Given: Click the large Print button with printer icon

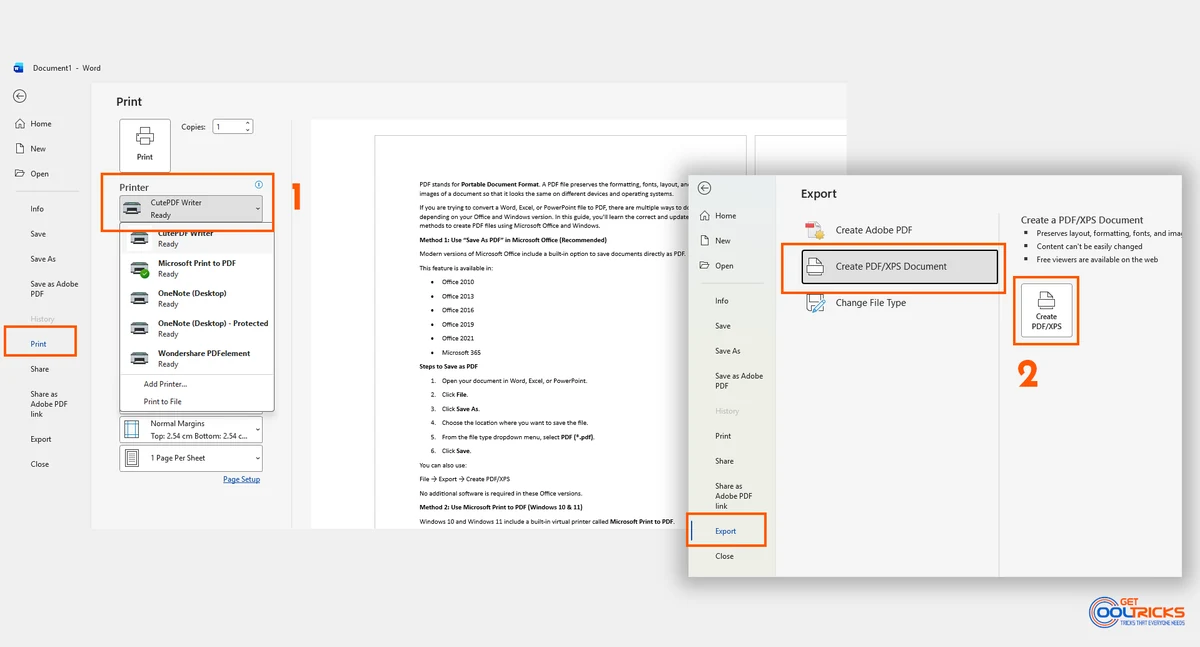Looking at the screenshot, I should point(145,145).
